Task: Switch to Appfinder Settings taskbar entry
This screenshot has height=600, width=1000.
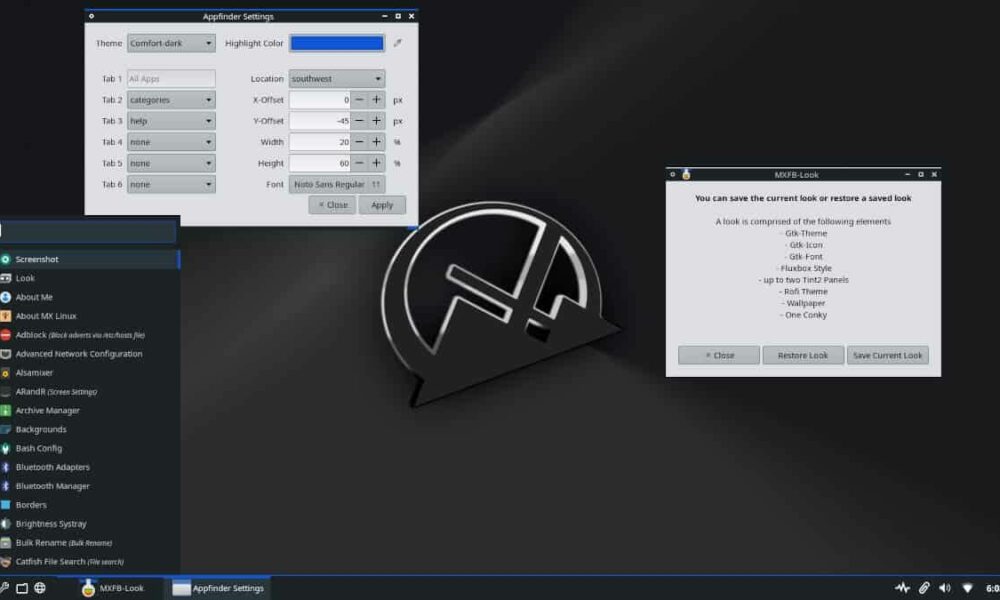Action: tap(219, 588)
